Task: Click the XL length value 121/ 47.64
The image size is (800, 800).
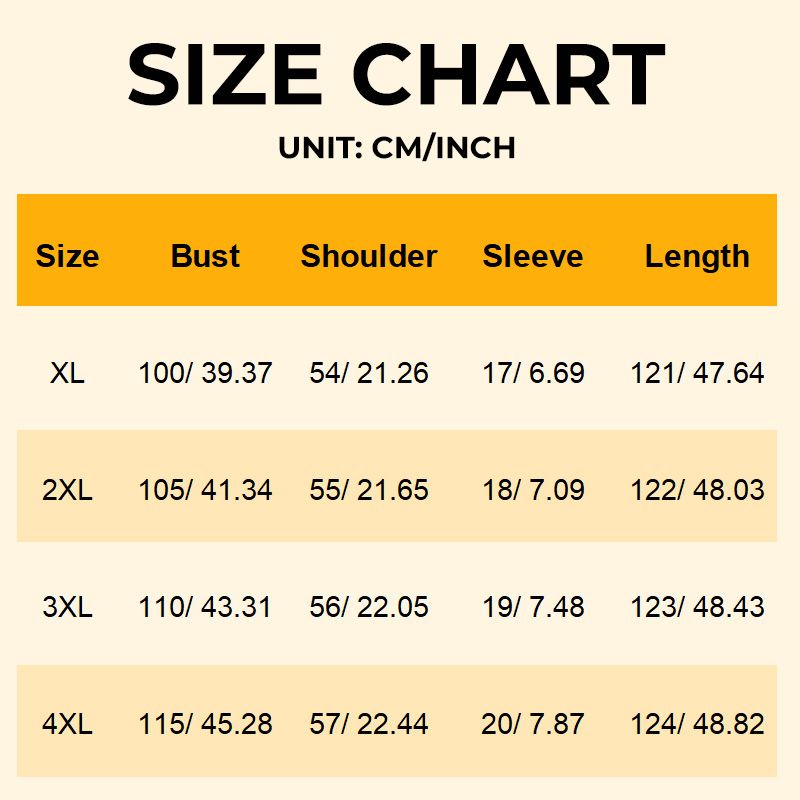Action: click(697, 374)
